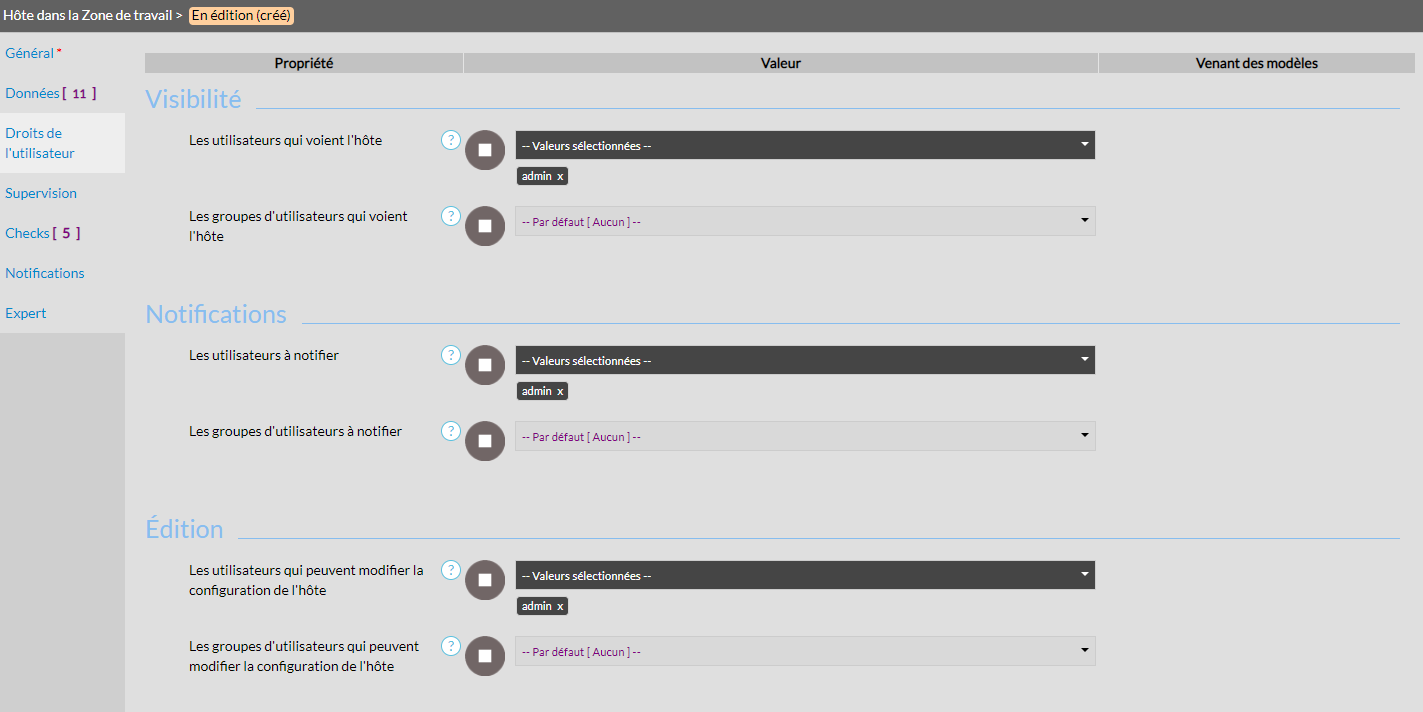Image resolution: width=1423 pixels, height=712 pixels.
Task: Show help for users to notify
Action: (x=451, y=355)
